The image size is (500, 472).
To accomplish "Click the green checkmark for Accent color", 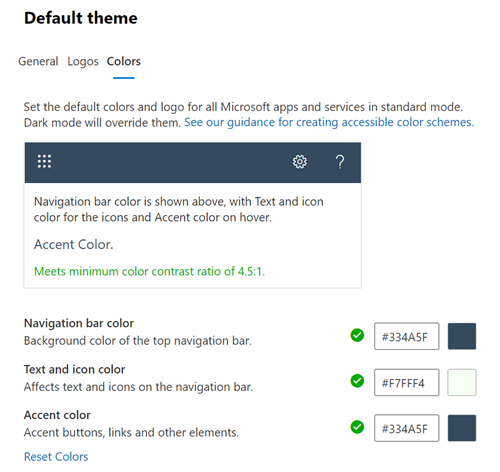I will (x=357, y=427).
